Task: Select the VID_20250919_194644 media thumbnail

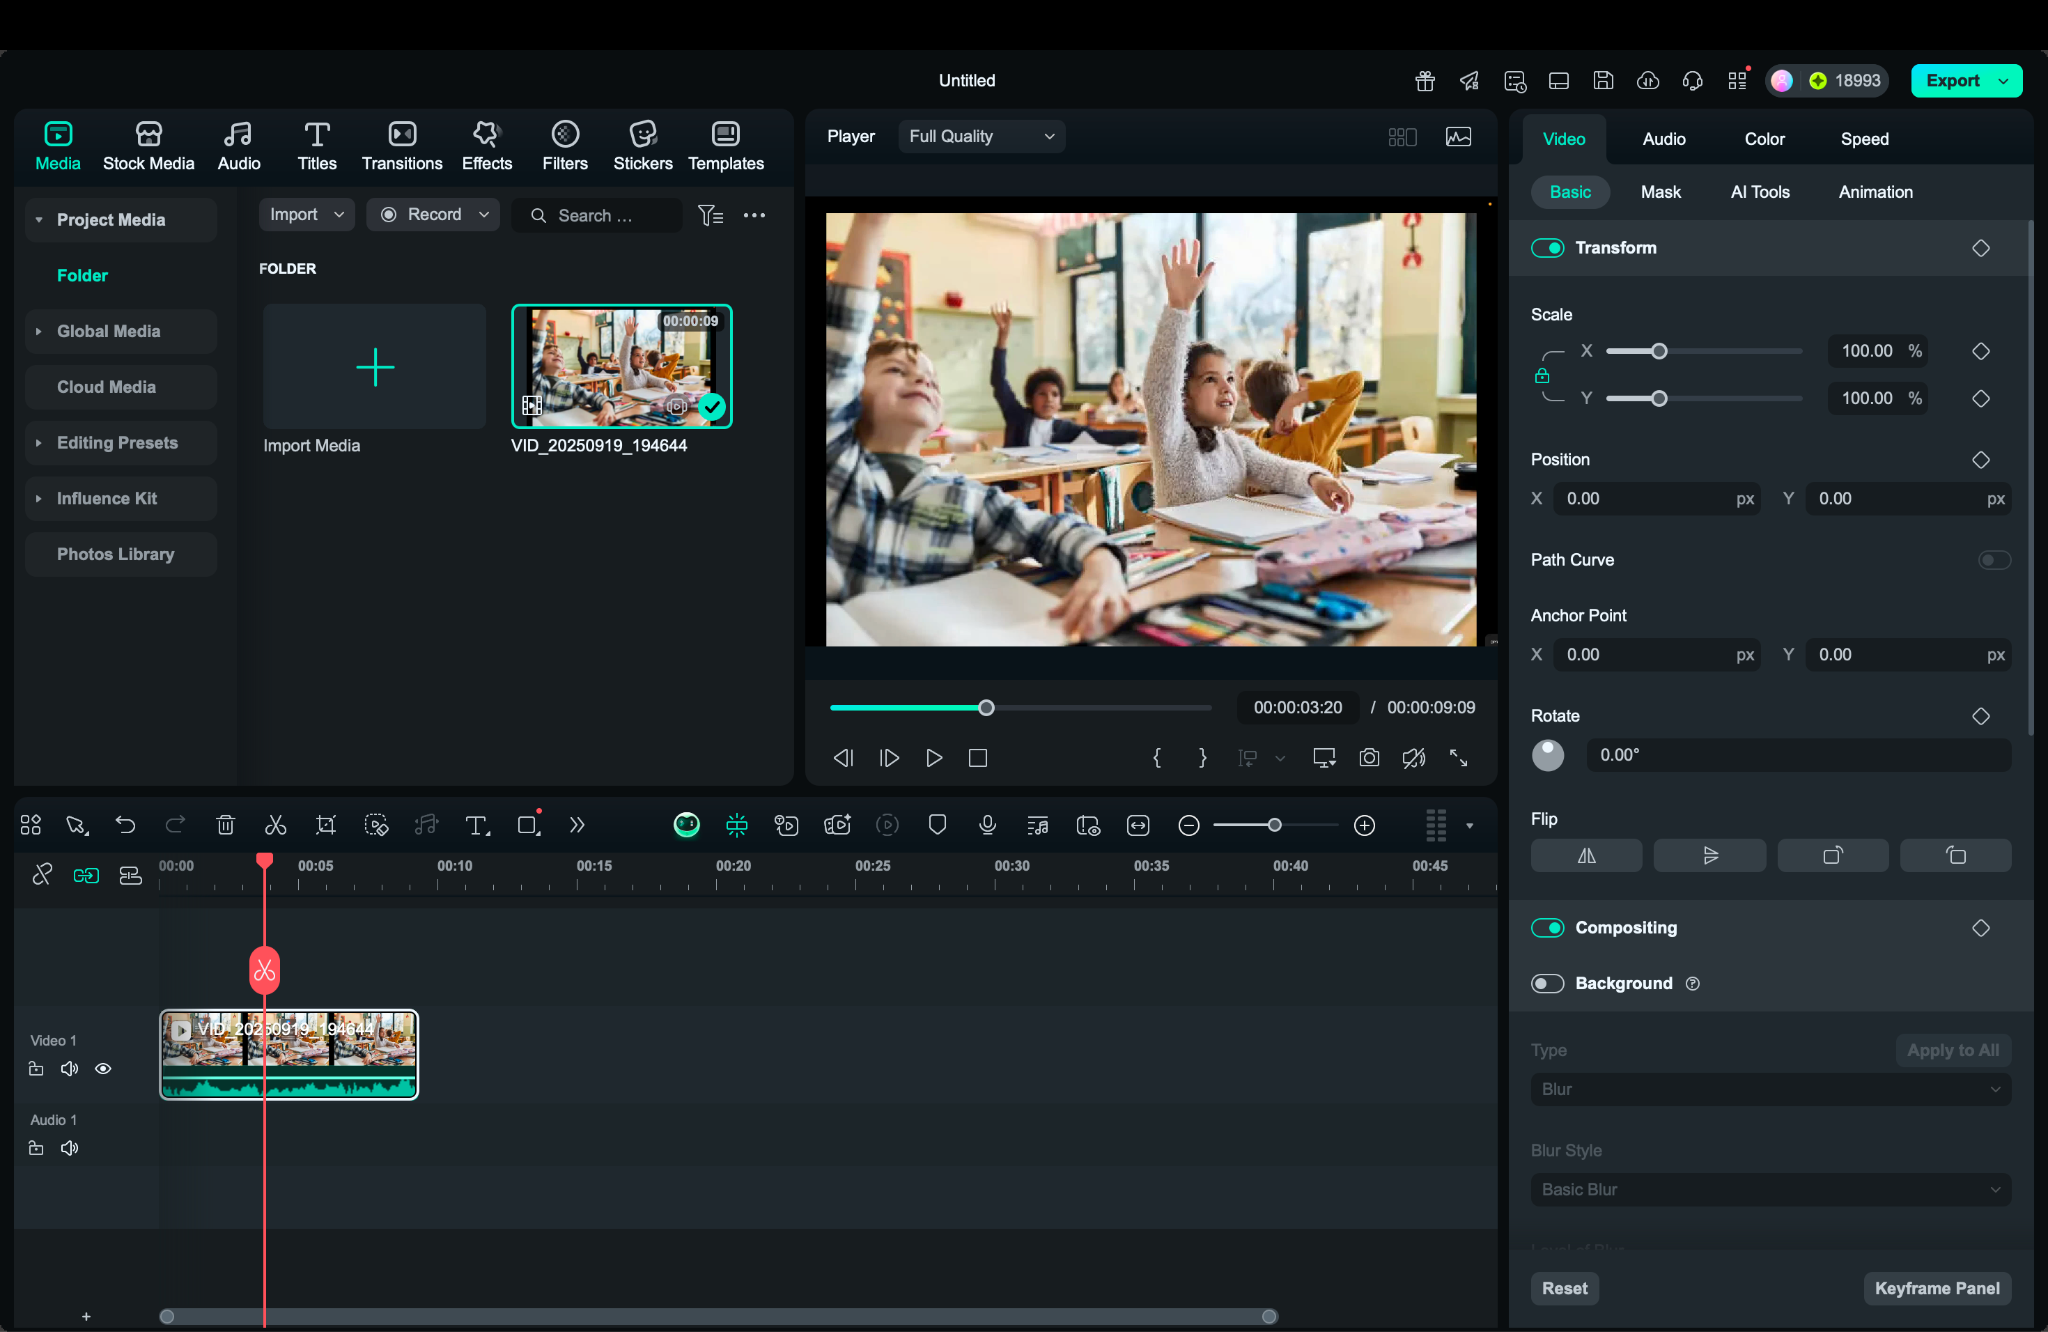Action: coord(621,367)
